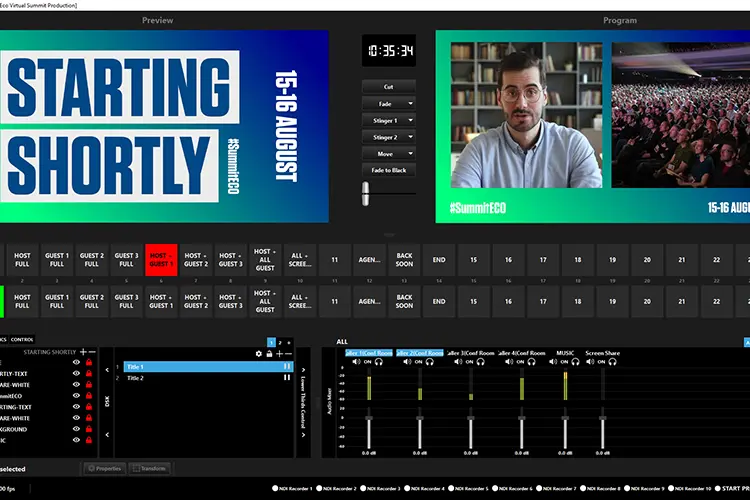The width and height of the screenshot is (750, 500).
Task: Click the 10:35:34 clock display
Action: 389,50
